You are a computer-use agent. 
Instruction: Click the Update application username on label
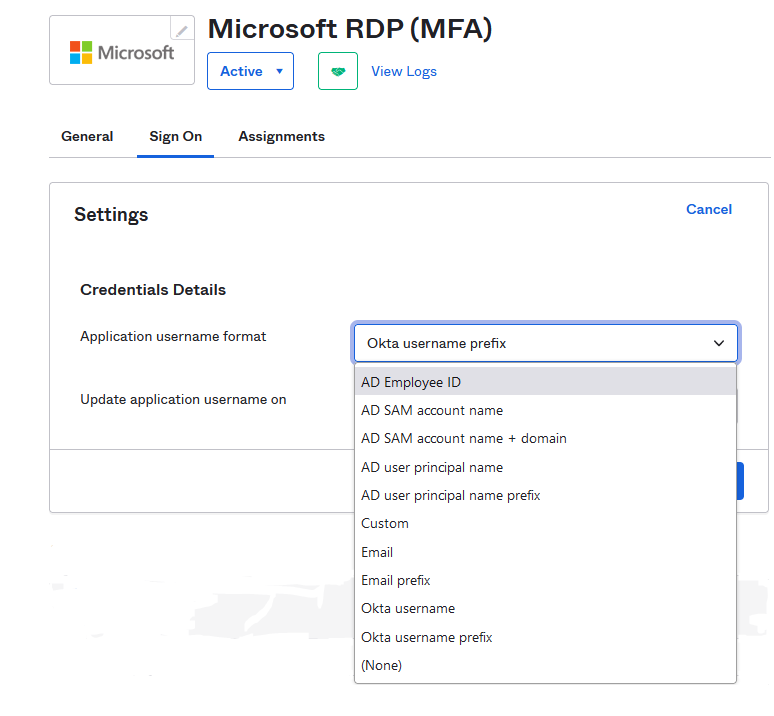(x=183, y=399)
